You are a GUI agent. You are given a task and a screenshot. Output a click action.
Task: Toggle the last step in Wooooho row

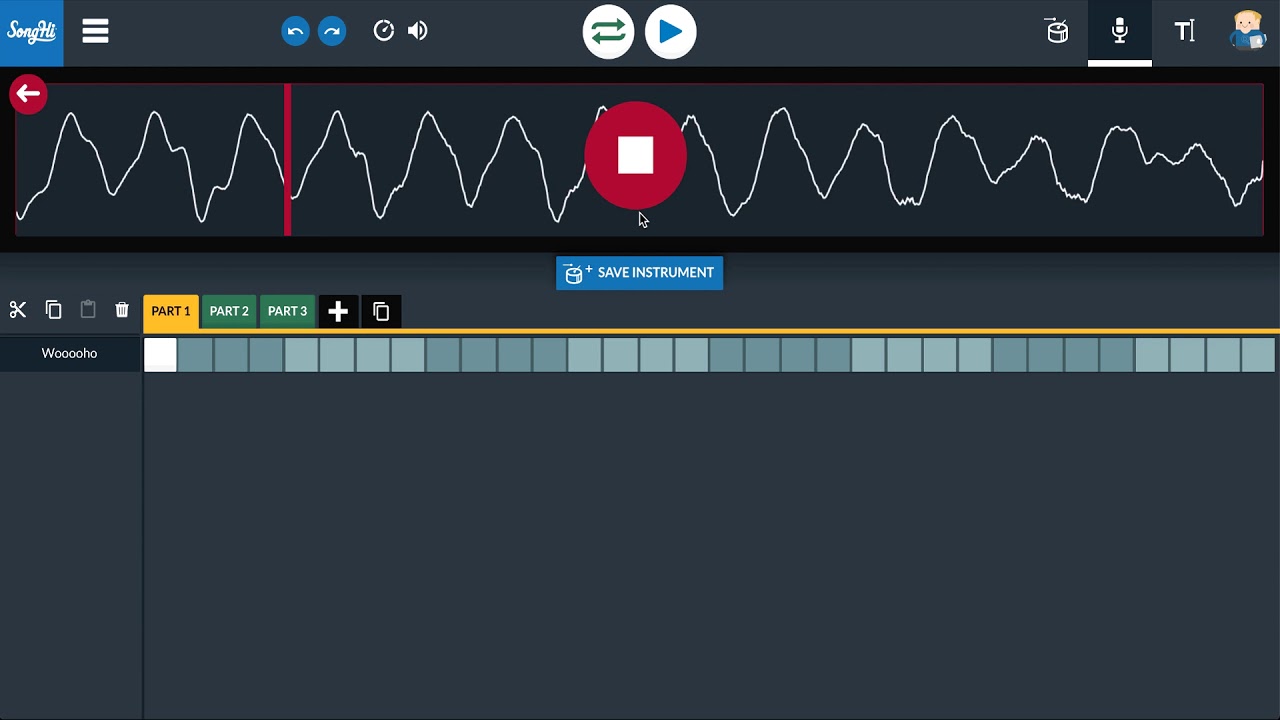[1258, 355]
